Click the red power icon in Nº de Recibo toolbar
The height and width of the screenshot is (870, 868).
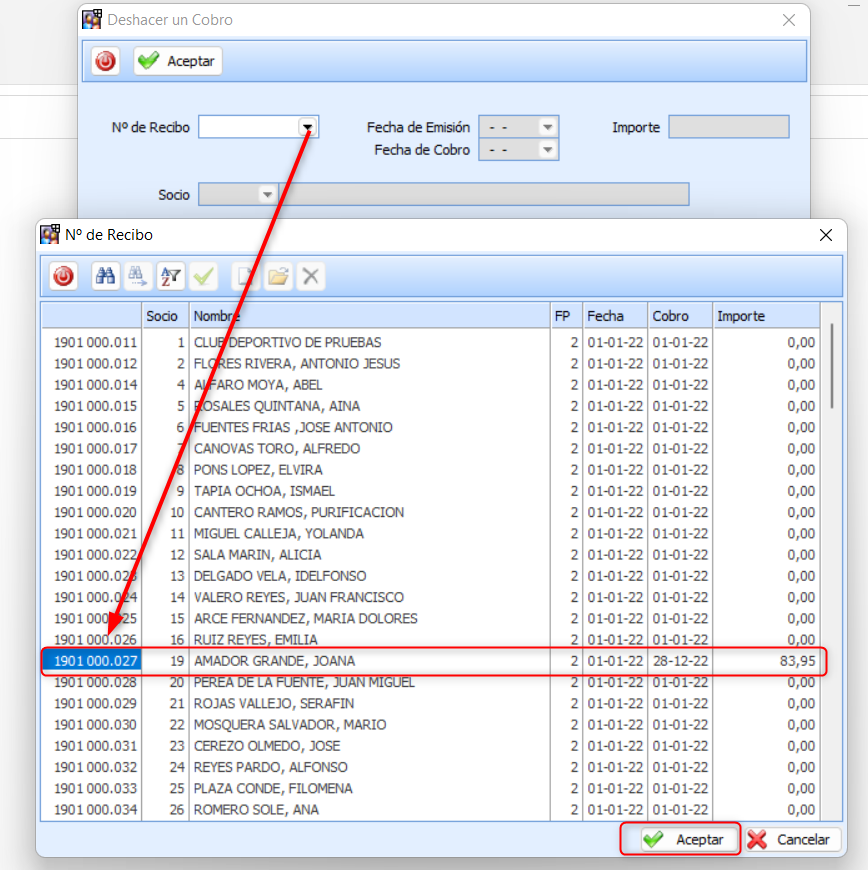64,276
